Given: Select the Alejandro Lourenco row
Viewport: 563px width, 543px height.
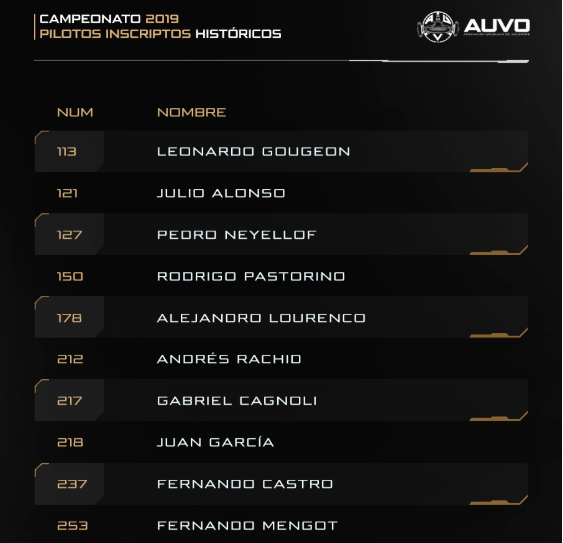Looking at the screenshot, I should coord(281,317).
